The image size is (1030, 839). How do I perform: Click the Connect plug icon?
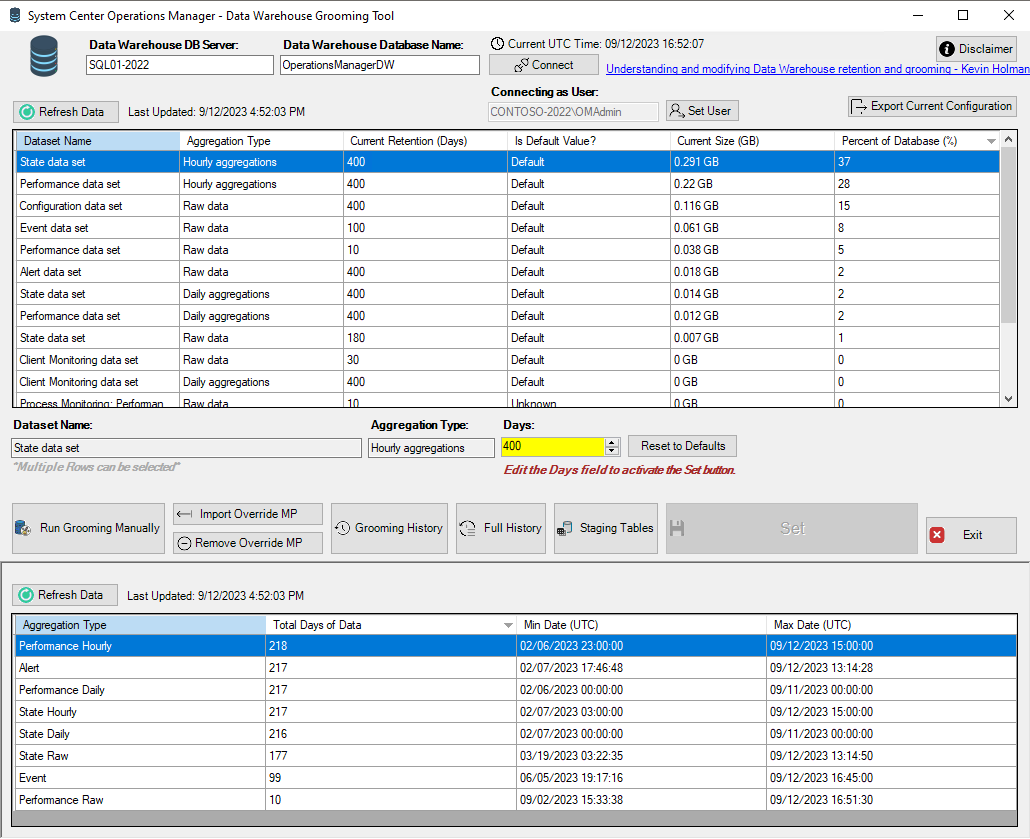point(522,65)
